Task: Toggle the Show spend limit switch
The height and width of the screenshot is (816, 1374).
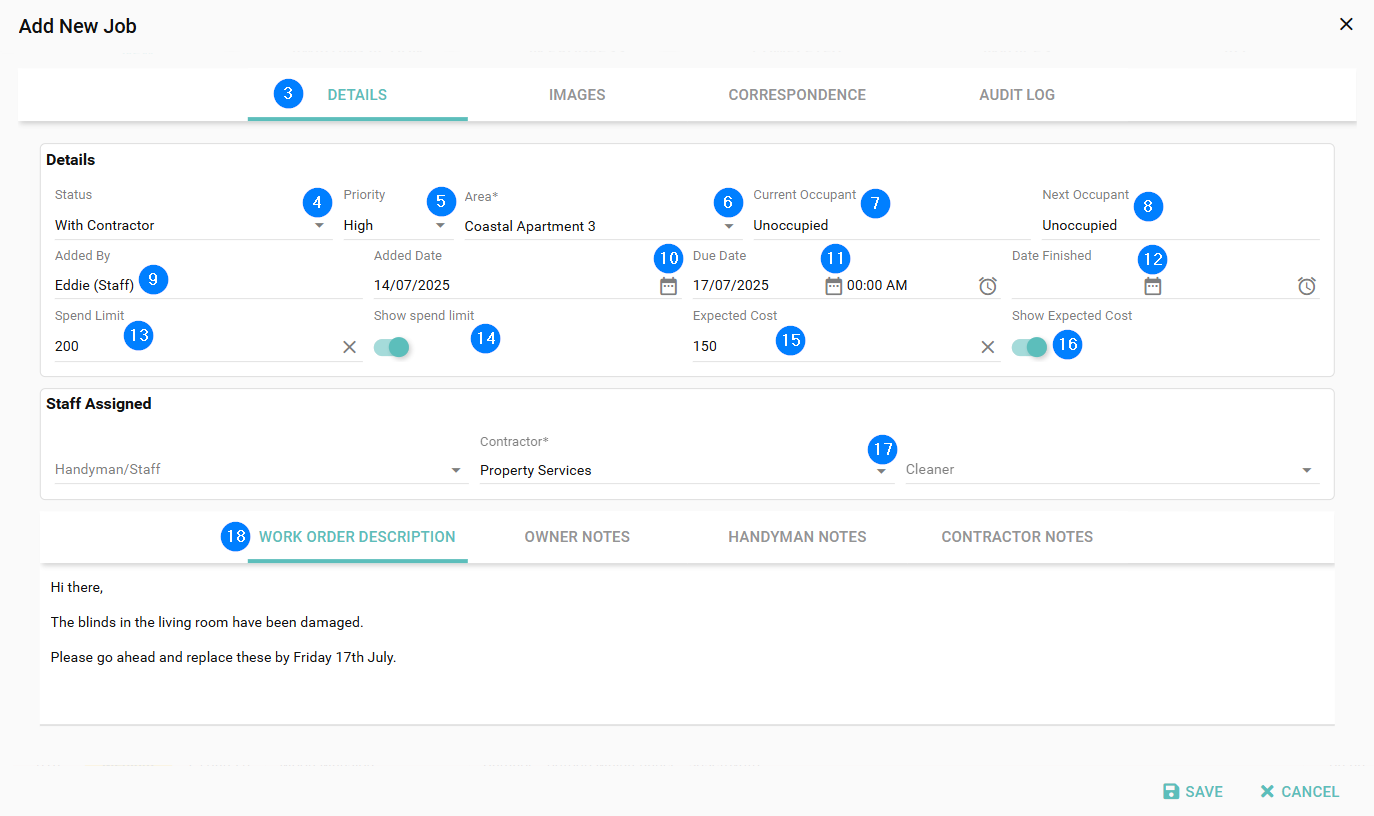Action: [x=391, y=347]
